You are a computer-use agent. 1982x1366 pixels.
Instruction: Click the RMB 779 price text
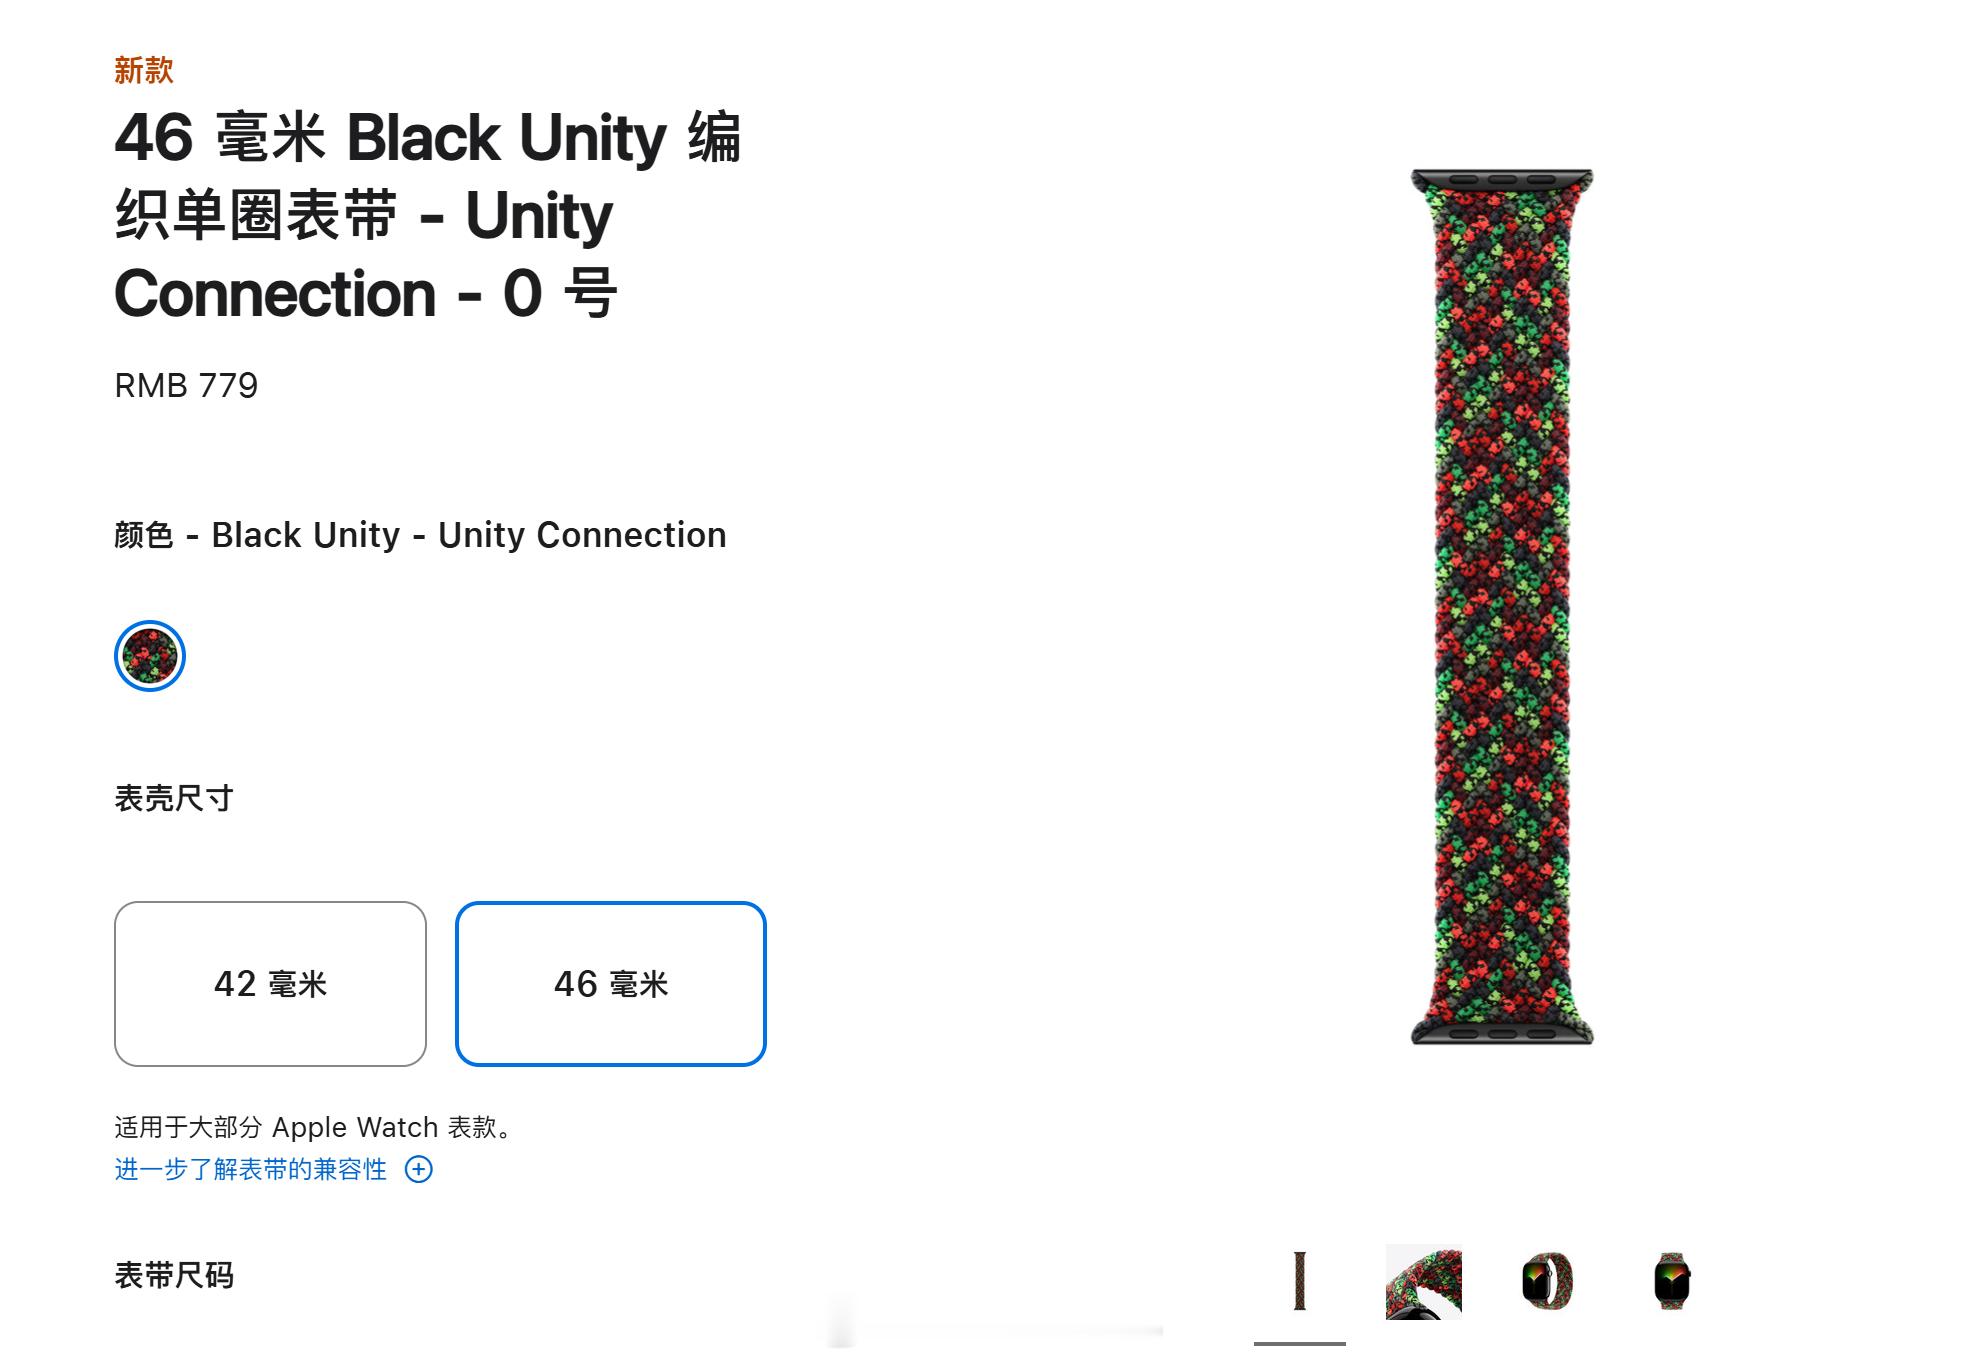[x=186, y=386]
